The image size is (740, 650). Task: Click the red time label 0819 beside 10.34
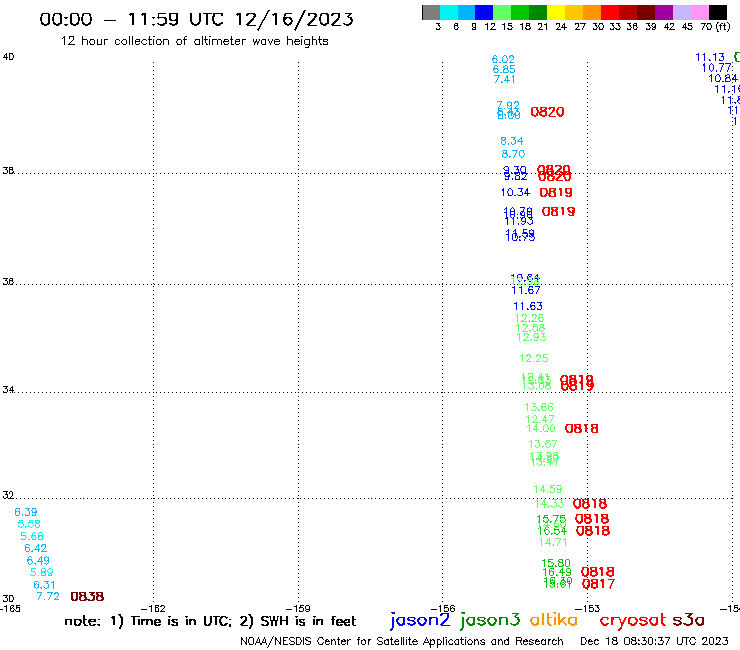(x=556, y=192)
